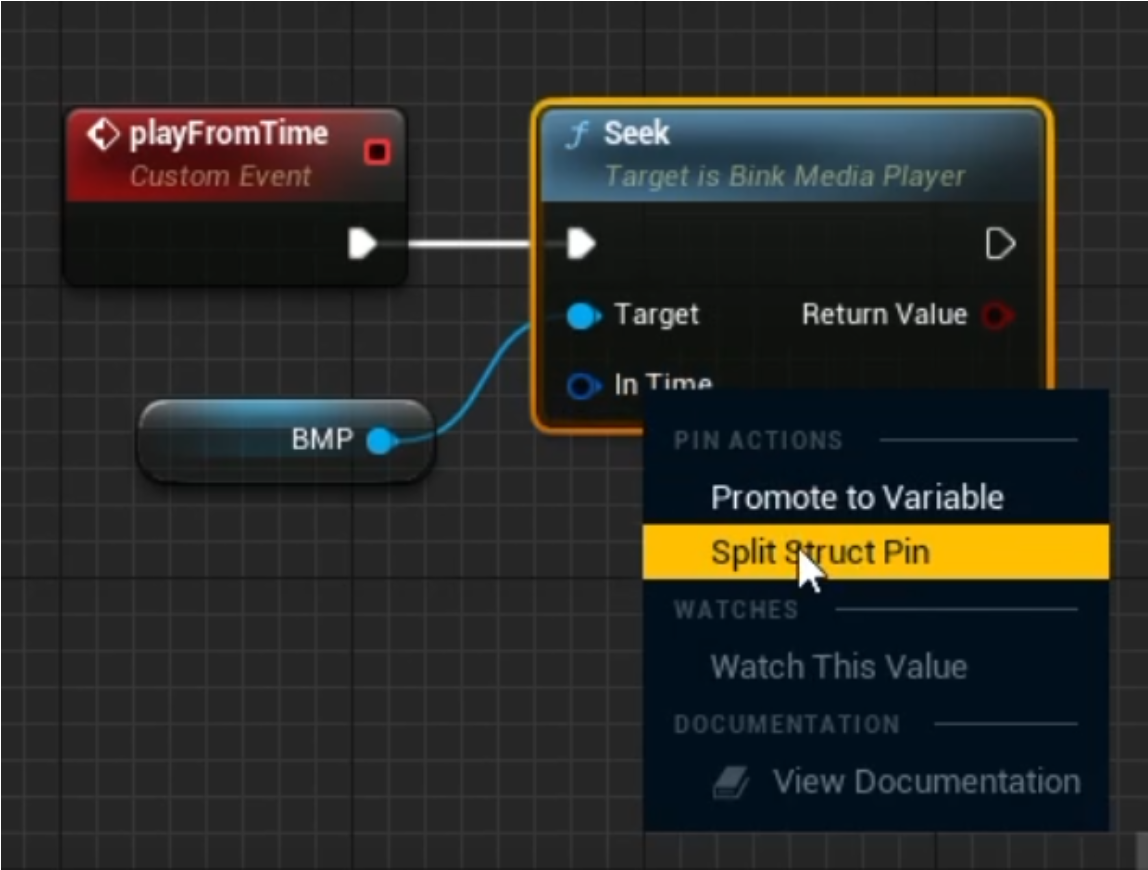The height and width of the screenshot is (870, 1148).
Task: Click the playFromTime event diamond icon
Action: pos(104,135)
